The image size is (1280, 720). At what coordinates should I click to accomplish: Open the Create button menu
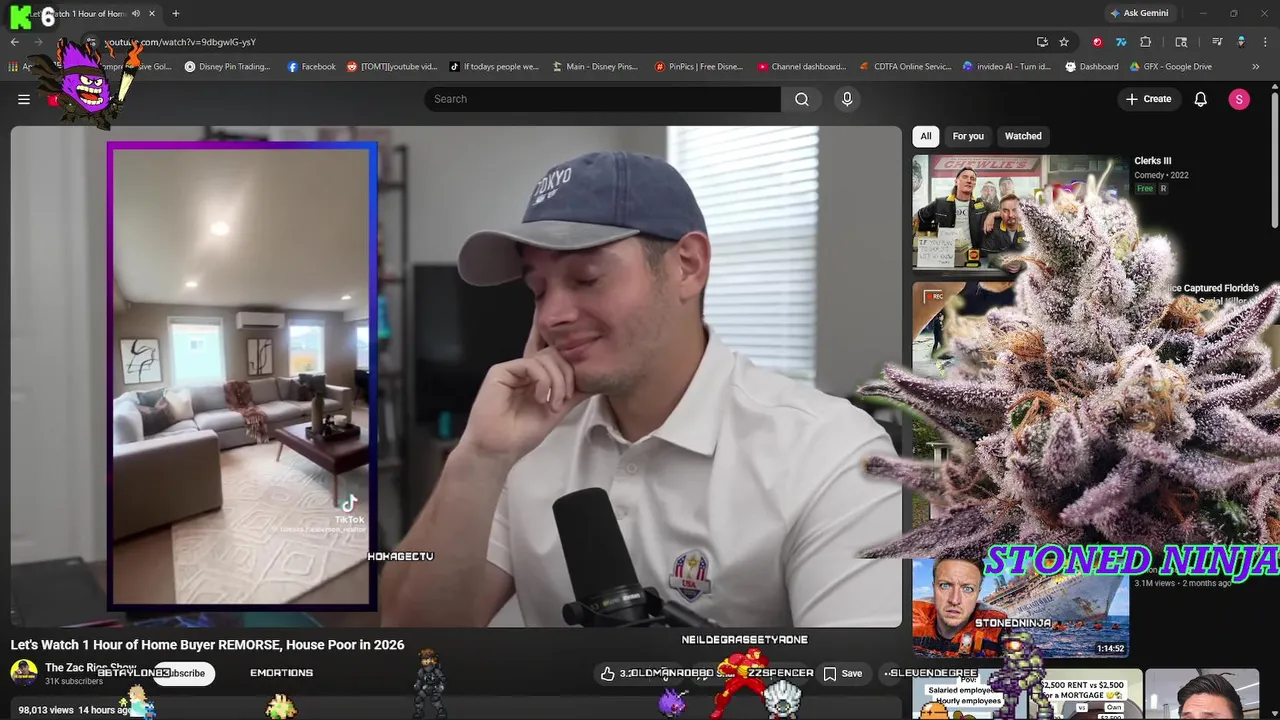(1148, 99)
